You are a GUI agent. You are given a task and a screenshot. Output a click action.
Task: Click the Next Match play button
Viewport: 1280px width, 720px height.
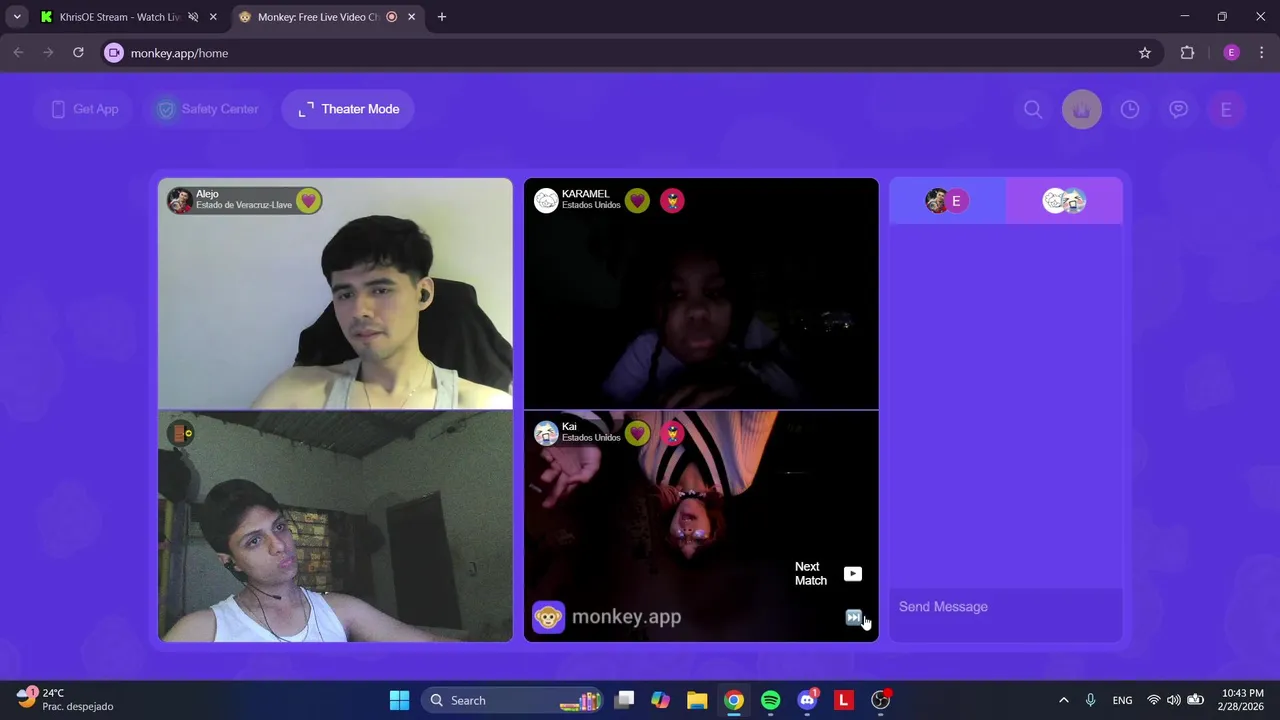click(852, 574)
